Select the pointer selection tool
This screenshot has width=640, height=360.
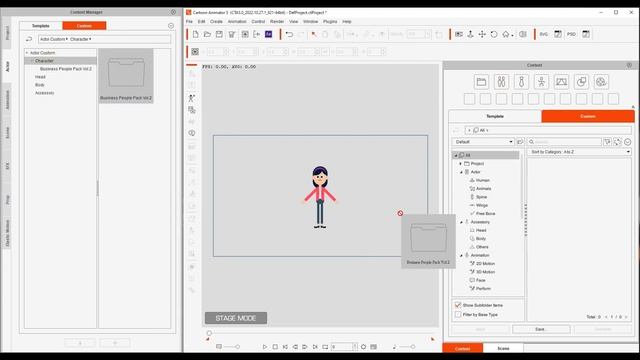click(x=313, y=34)
